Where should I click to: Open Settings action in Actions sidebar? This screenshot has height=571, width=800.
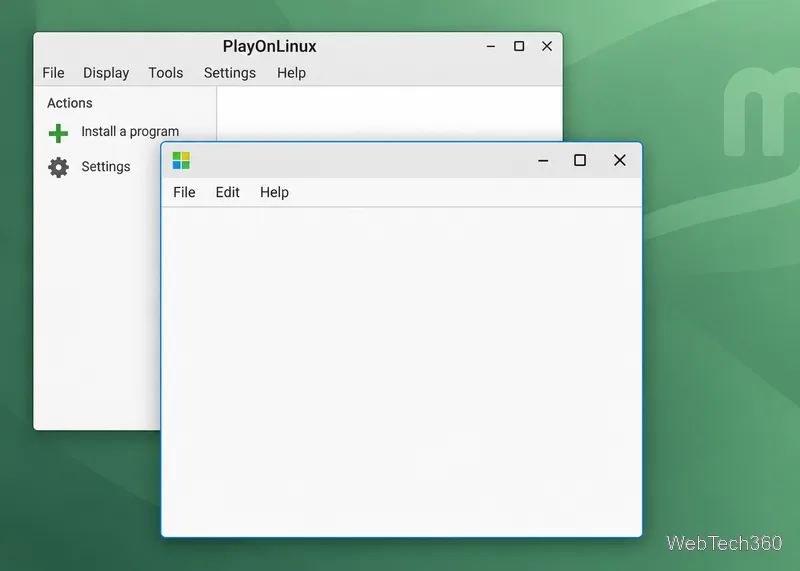click(106, 167)
